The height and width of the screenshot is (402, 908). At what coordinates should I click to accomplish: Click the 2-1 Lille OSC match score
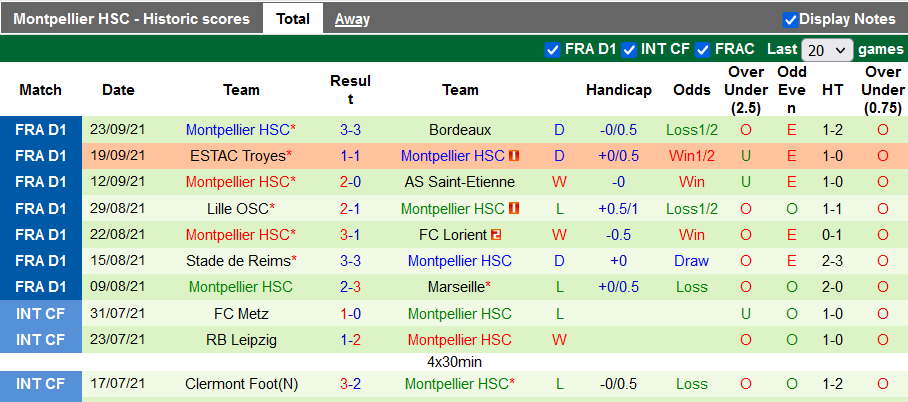pos(351,208)
